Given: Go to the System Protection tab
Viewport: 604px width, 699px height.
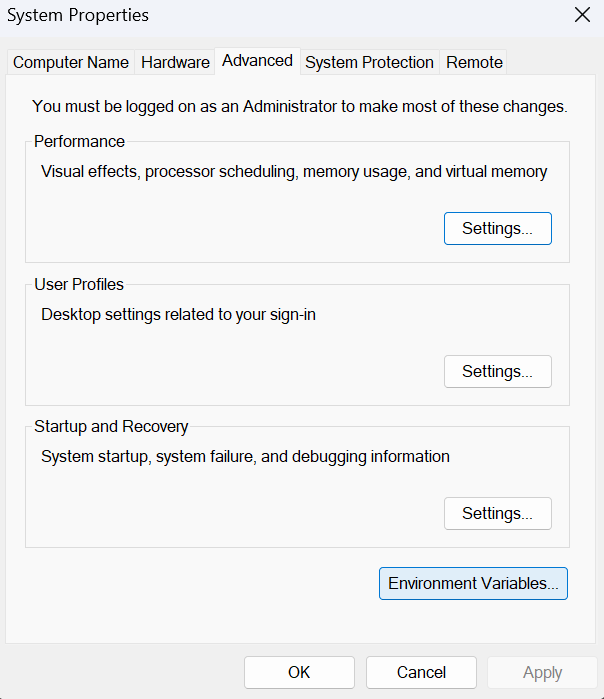Looking at the screenshot, I should [369, 62].
